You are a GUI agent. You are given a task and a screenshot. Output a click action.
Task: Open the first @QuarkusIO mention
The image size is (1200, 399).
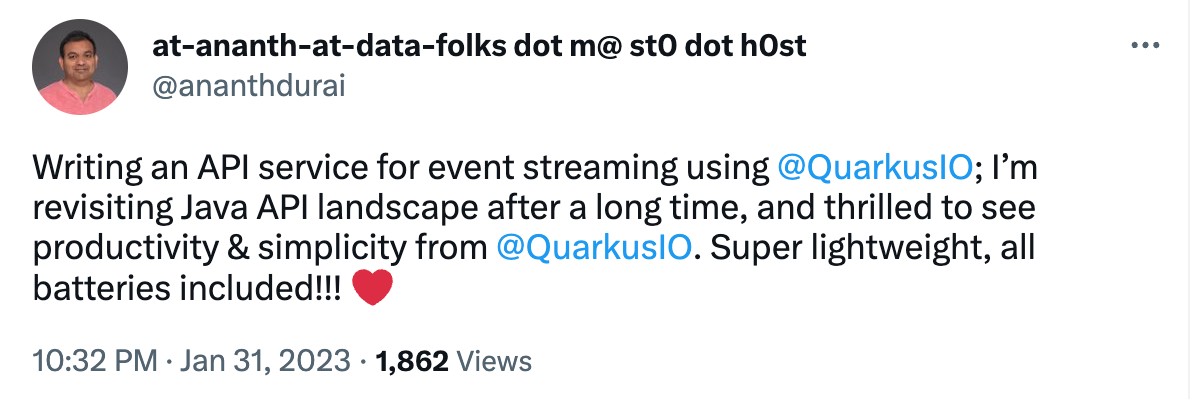click(x=875, y=168)
